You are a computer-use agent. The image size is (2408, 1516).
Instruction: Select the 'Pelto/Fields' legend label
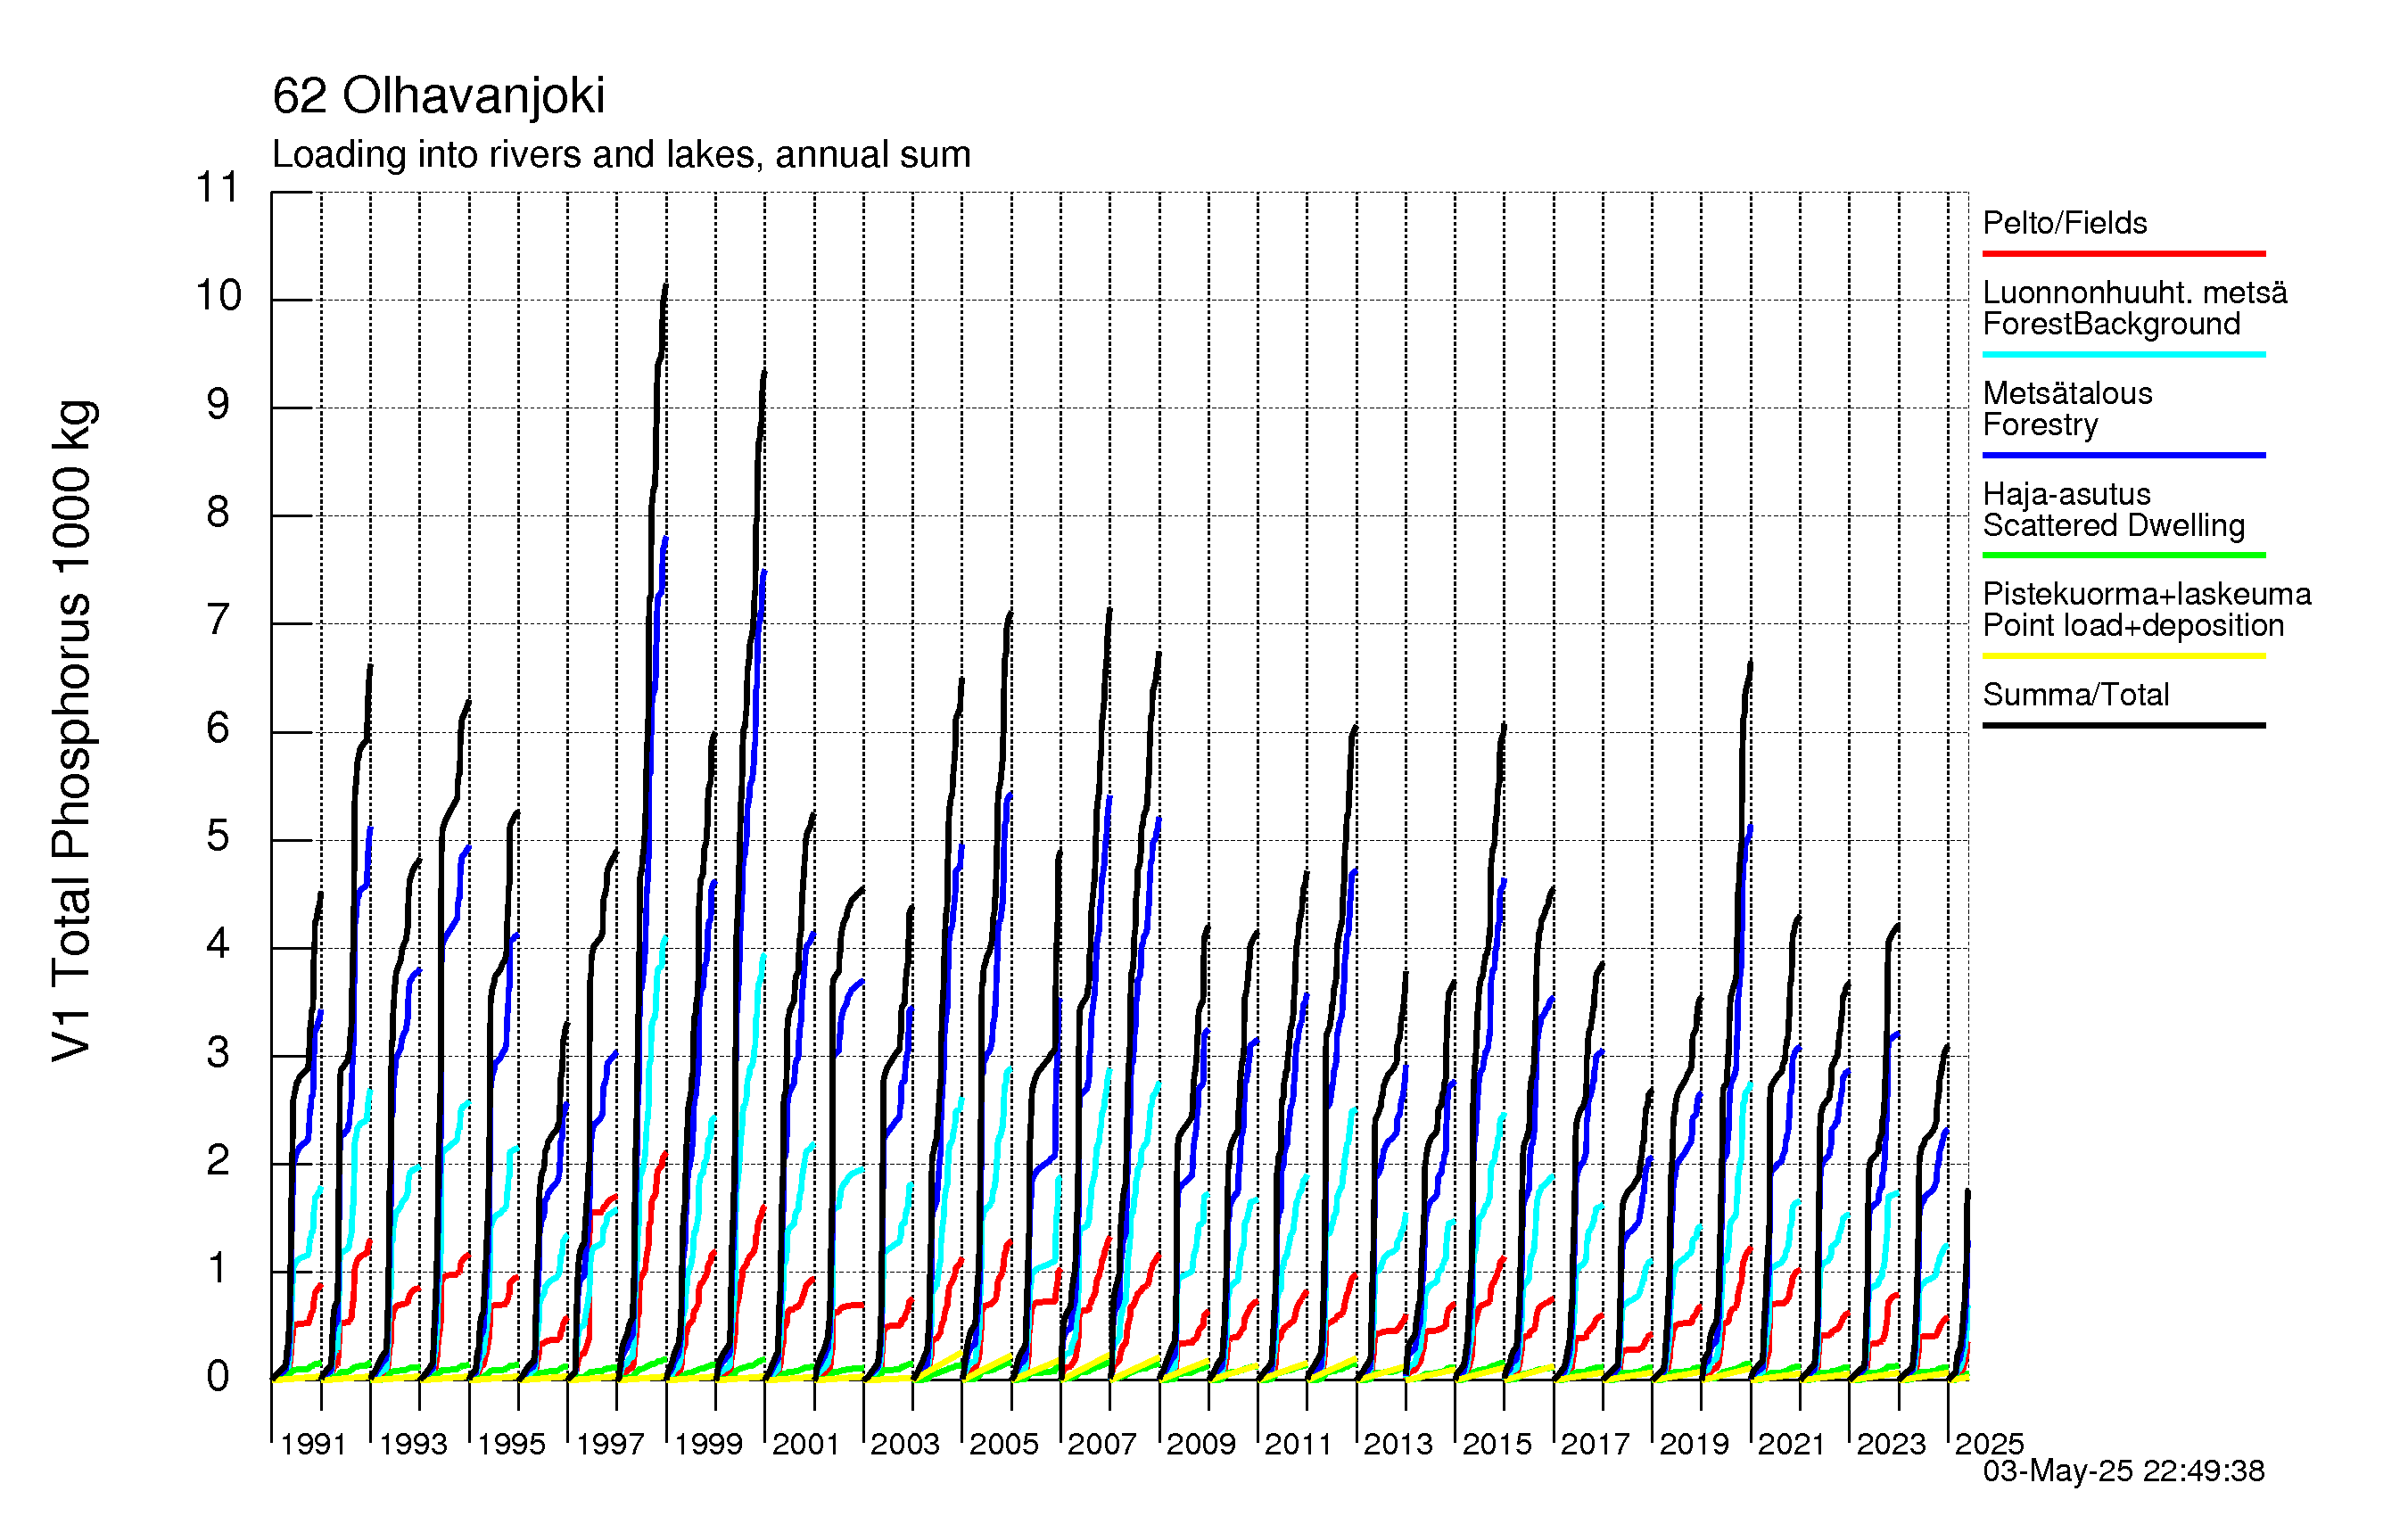[2065, 223]
